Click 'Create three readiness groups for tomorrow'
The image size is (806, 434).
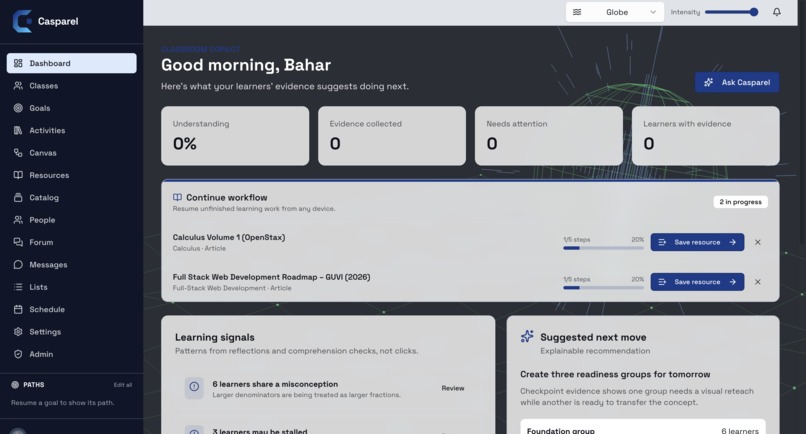615,374
